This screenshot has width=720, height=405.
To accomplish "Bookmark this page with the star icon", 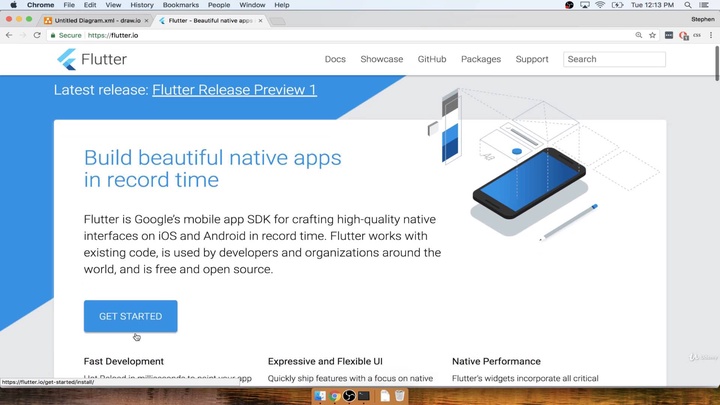I will pos(653,35).
